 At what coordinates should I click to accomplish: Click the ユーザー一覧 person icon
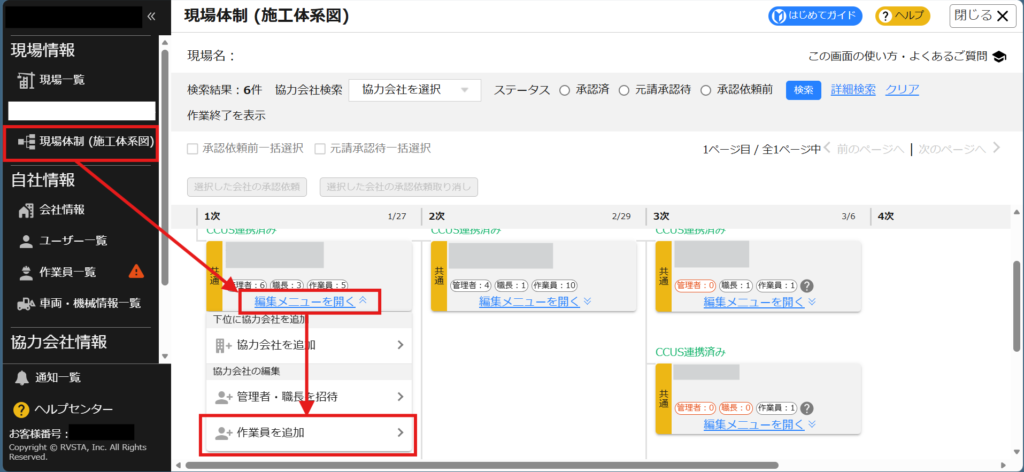[x=25, y=242]
